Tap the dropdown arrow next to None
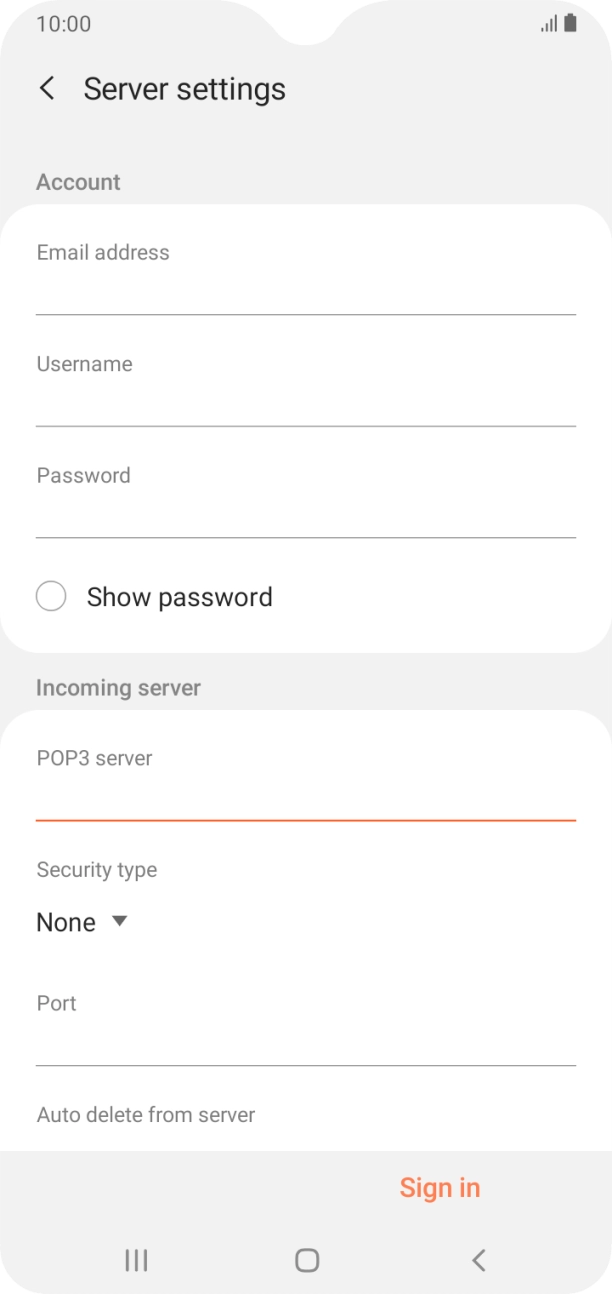 tap(119, 921)
